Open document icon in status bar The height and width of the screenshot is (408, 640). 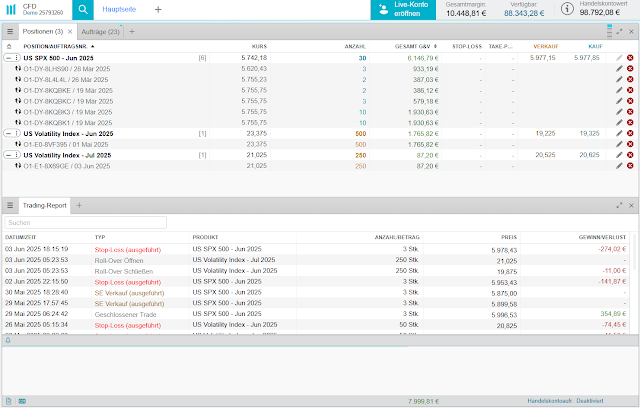pyautogui.click(x=9, y=401)
